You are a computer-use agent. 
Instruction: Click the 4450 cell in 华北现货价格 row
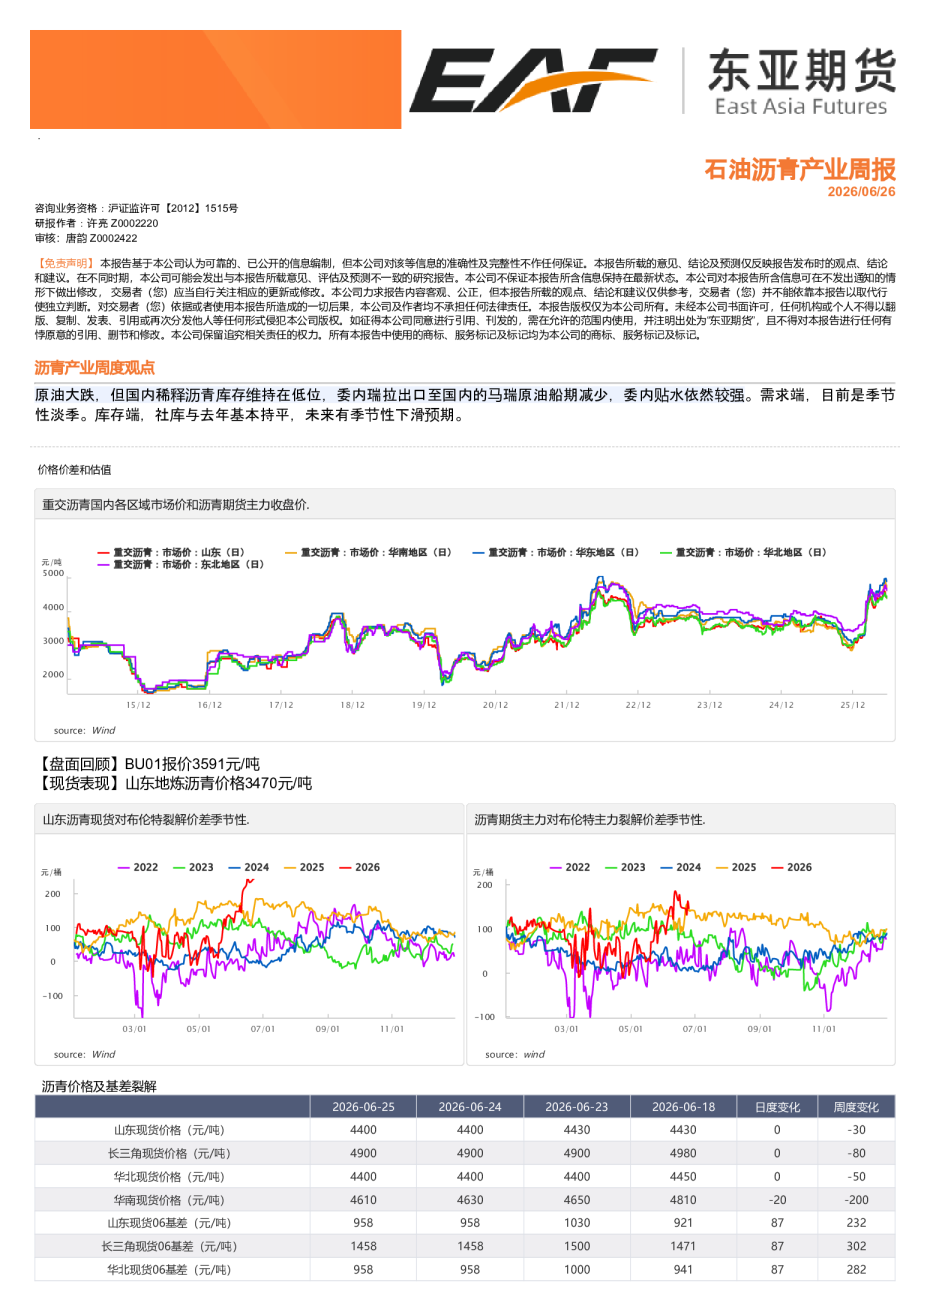(683, 1177)
